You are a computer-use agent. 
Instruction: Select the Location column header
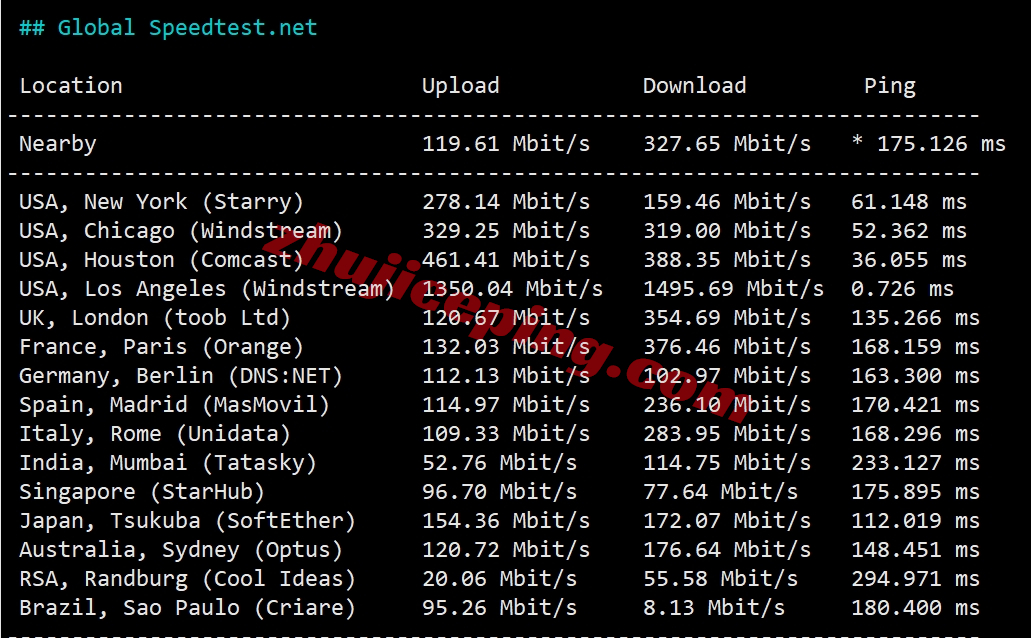71,86
